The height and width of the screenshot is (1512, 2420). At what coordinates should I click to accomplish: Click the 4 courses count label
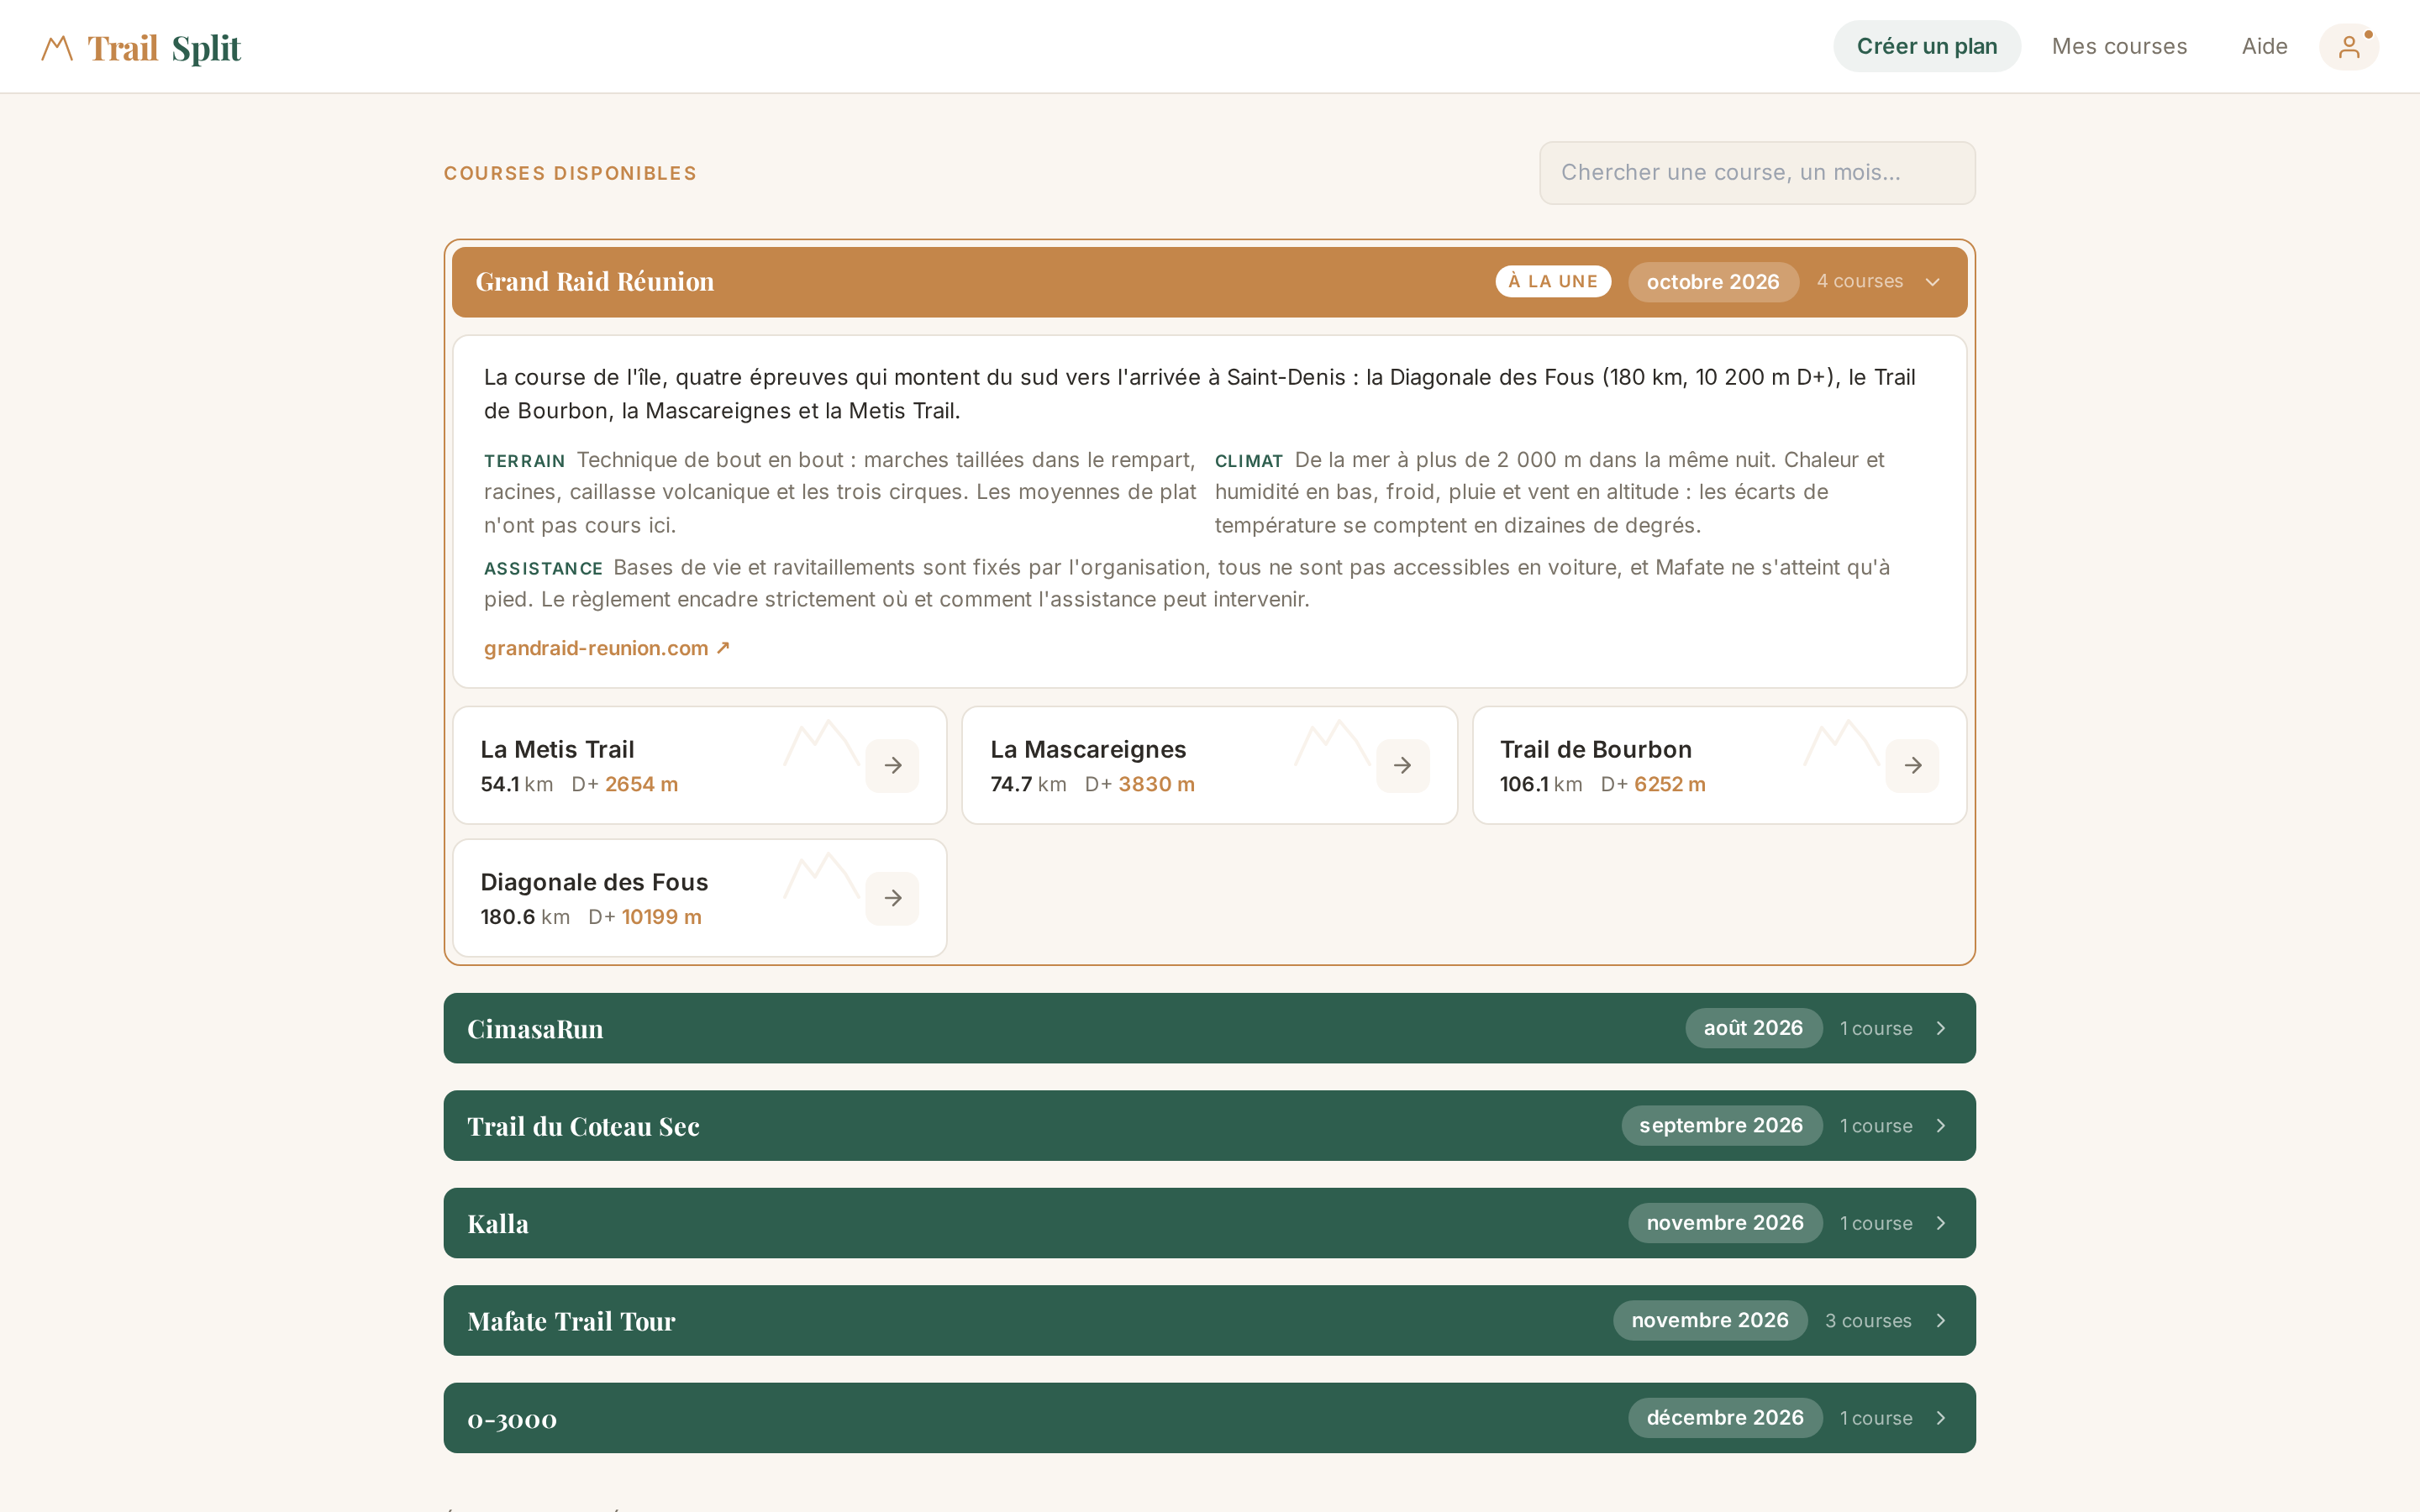click(x=1859, y=282)
